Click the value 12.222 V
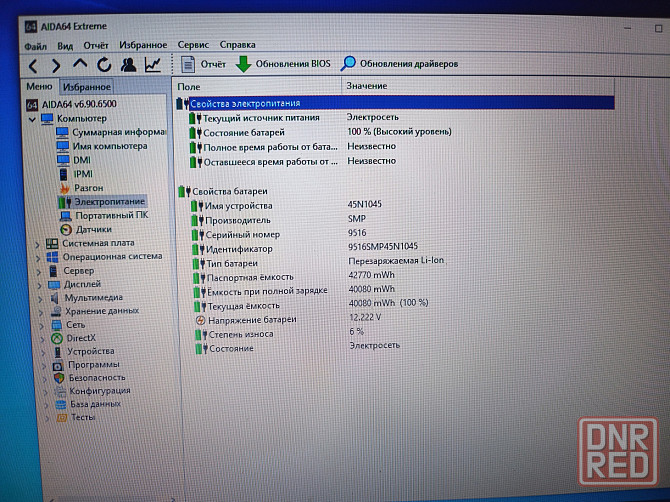The image size is (670, 502). 365,317
